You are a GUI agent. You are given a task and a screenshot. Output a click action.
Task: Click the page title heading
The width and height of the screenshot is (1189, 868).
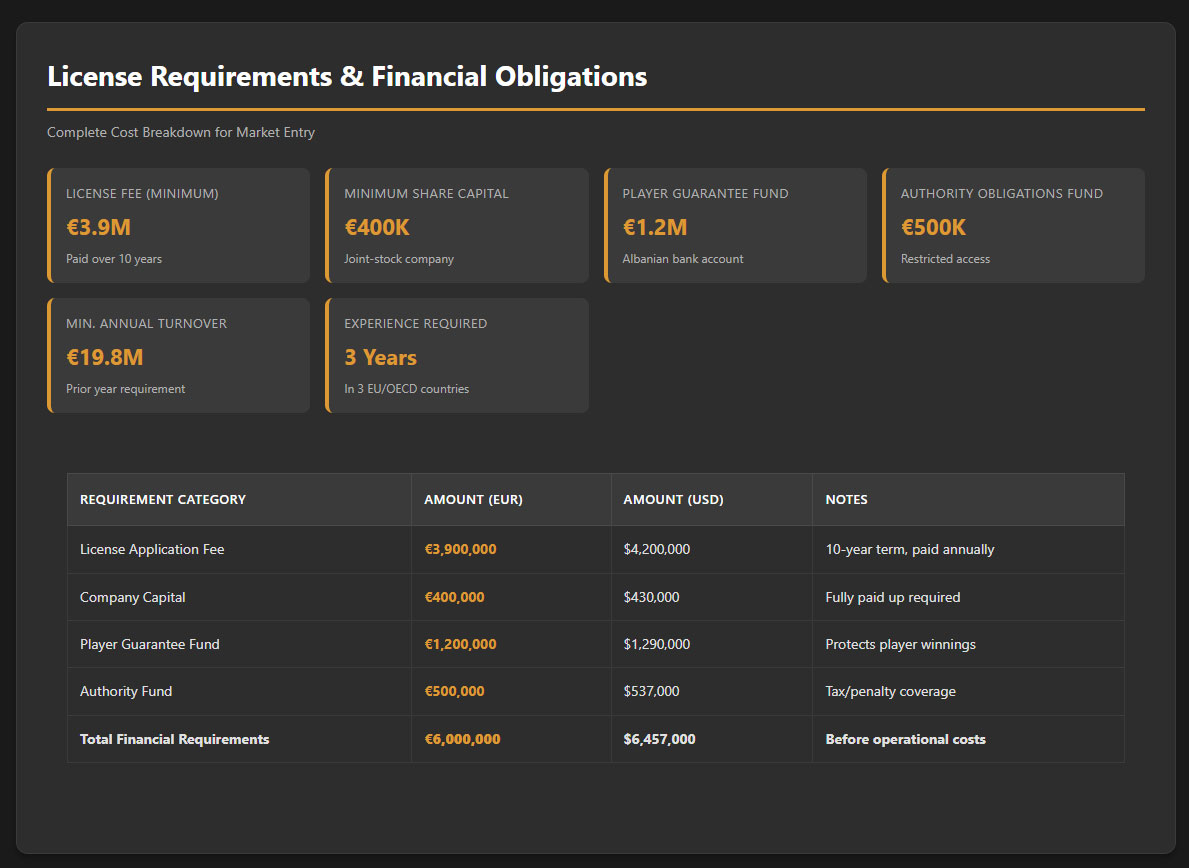click(x=347, y=77)
